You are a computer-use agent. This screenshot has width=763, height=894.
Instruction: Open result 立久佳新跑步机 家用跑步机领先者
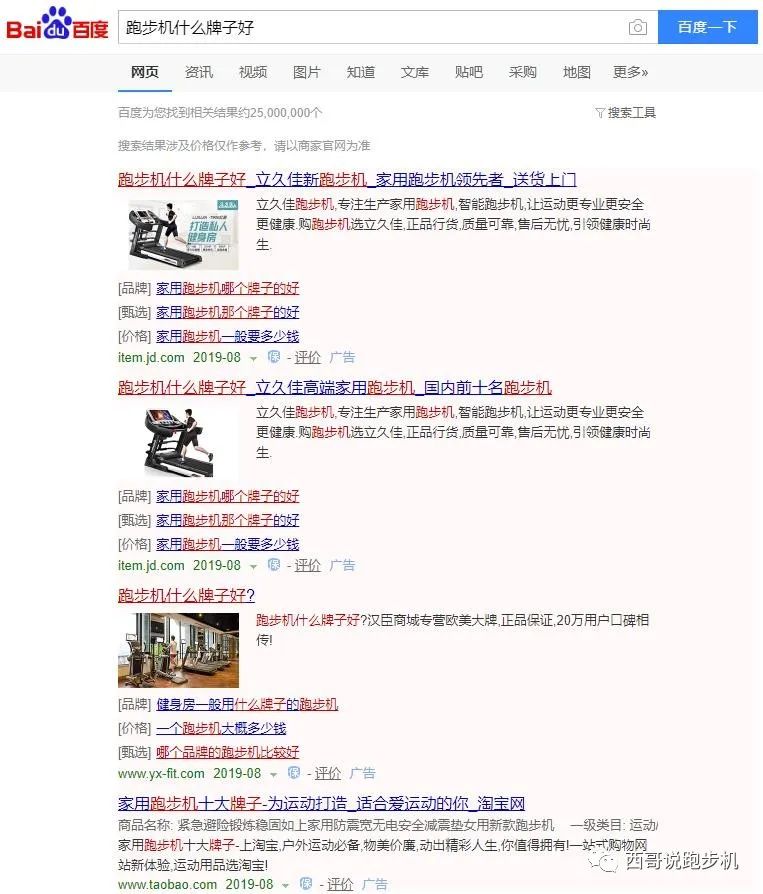[x=347, y=180]
